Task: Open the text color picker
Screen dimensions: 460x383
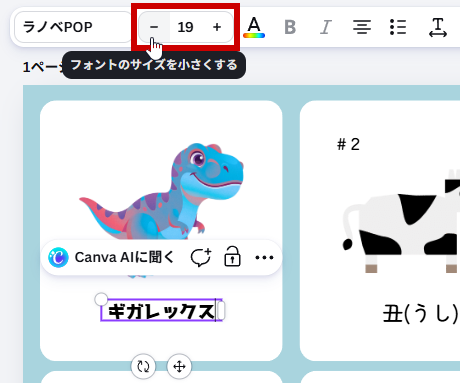Action: click(254, 27)
